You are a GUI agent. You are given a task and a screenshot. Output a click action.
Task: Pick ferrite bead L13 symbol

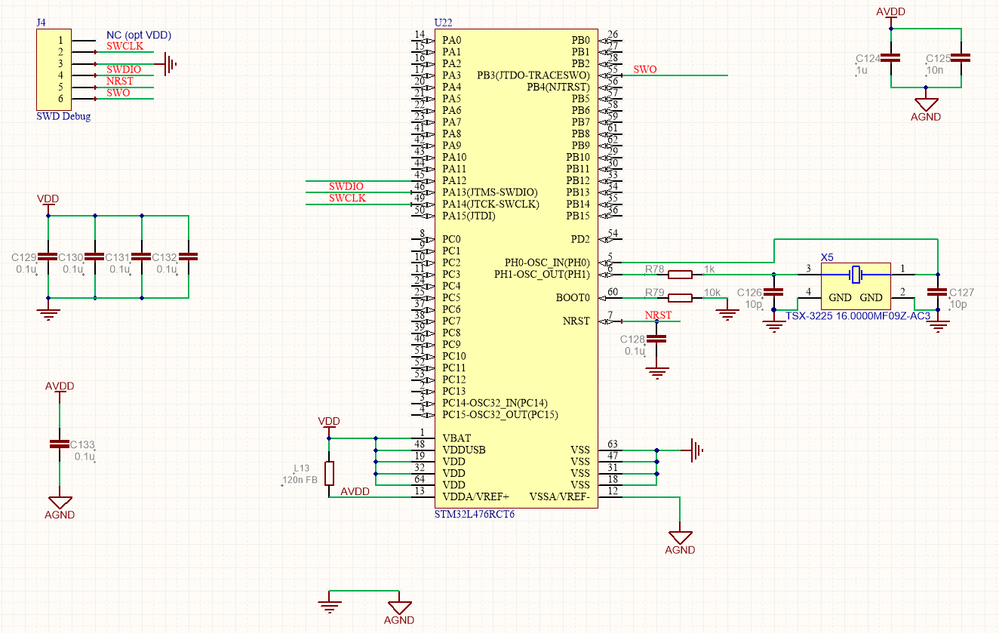click(x=329, y=473)
